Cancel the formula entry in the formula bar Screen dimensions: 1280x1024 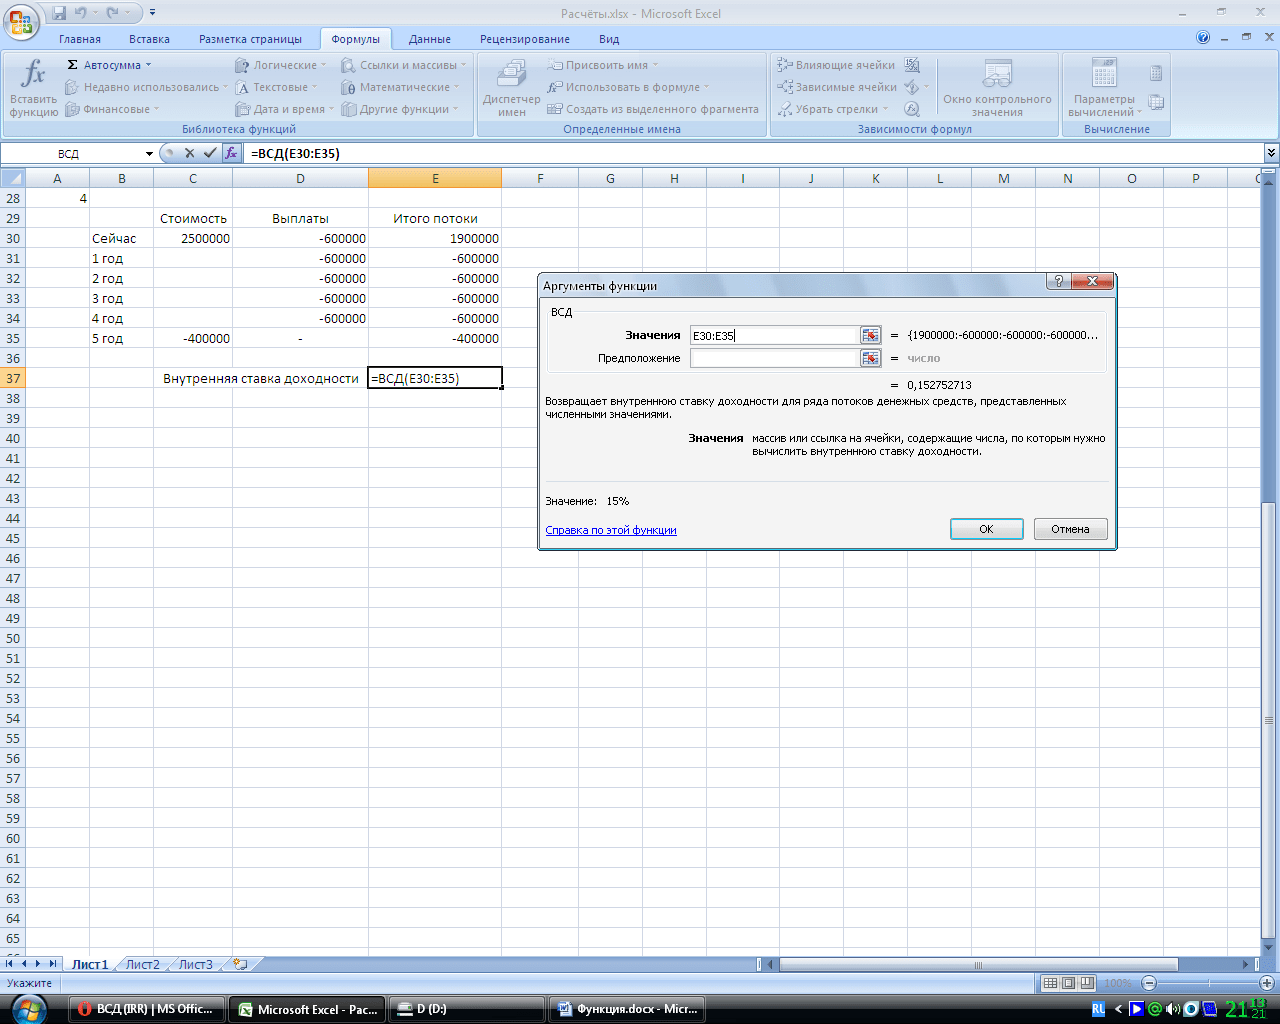(189, 153)
